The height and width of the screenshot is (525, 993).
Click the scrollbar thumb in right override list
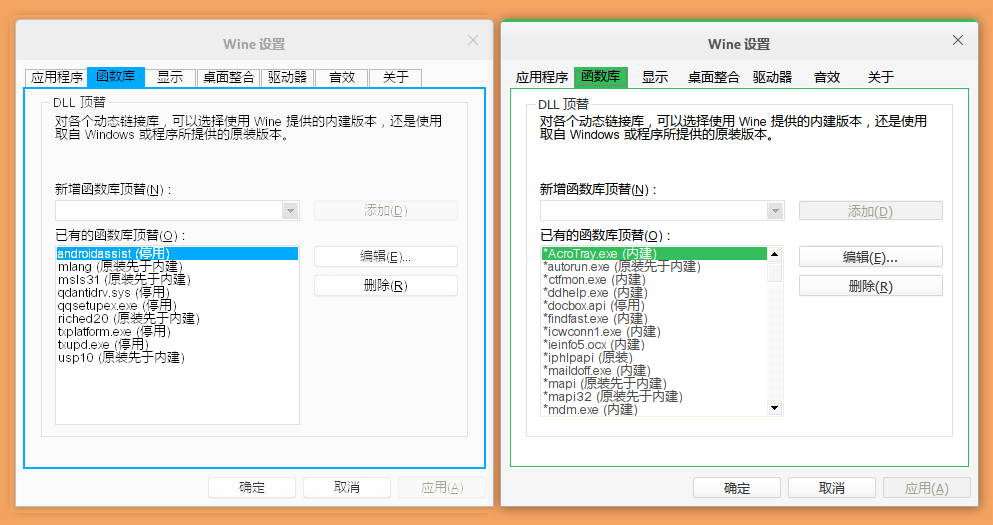coord(774,272)
